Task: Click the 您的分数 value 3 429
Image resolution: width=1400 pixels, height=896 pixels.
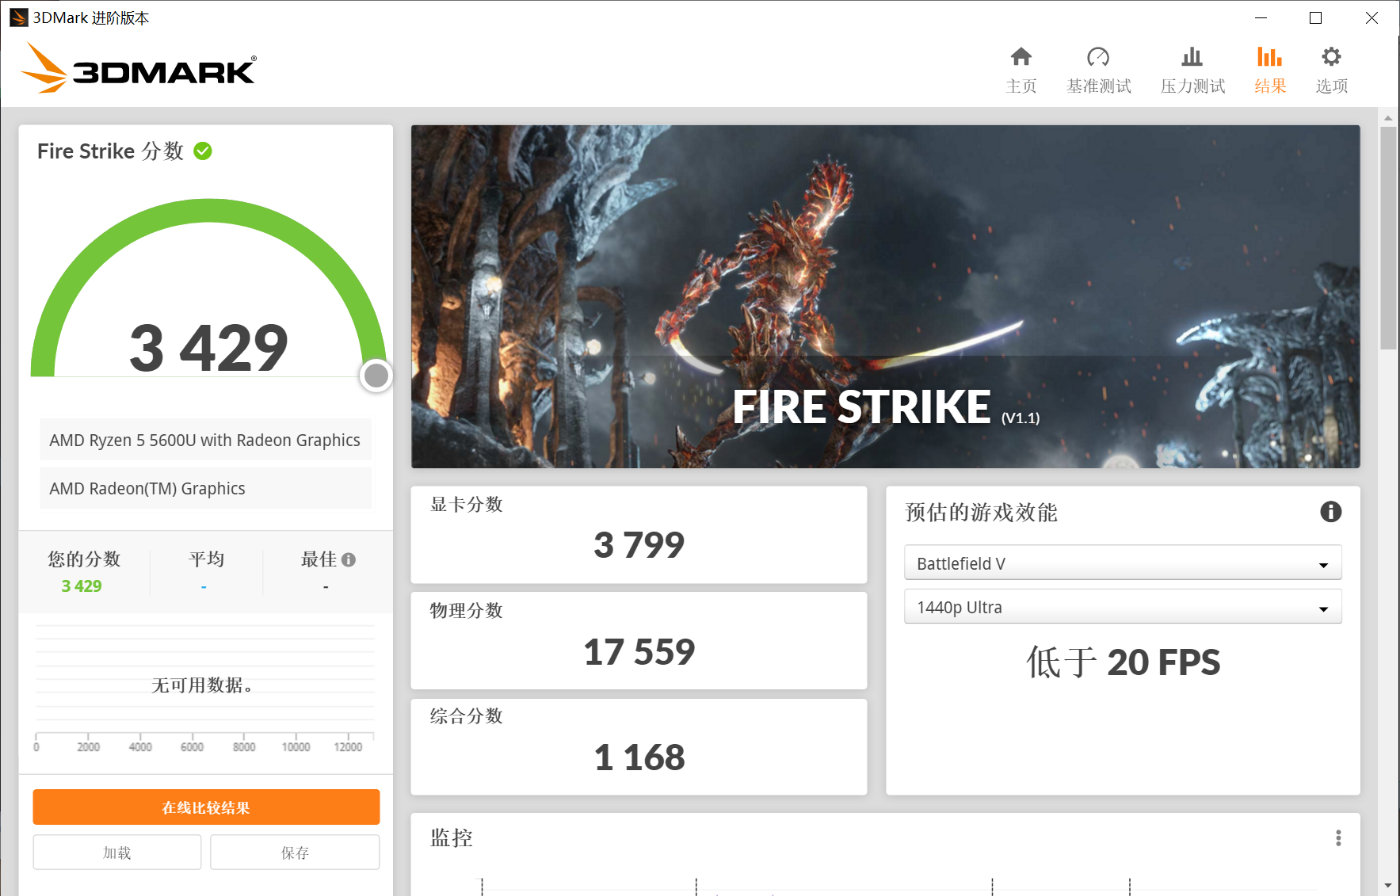Action: click(x=82, y=586)
